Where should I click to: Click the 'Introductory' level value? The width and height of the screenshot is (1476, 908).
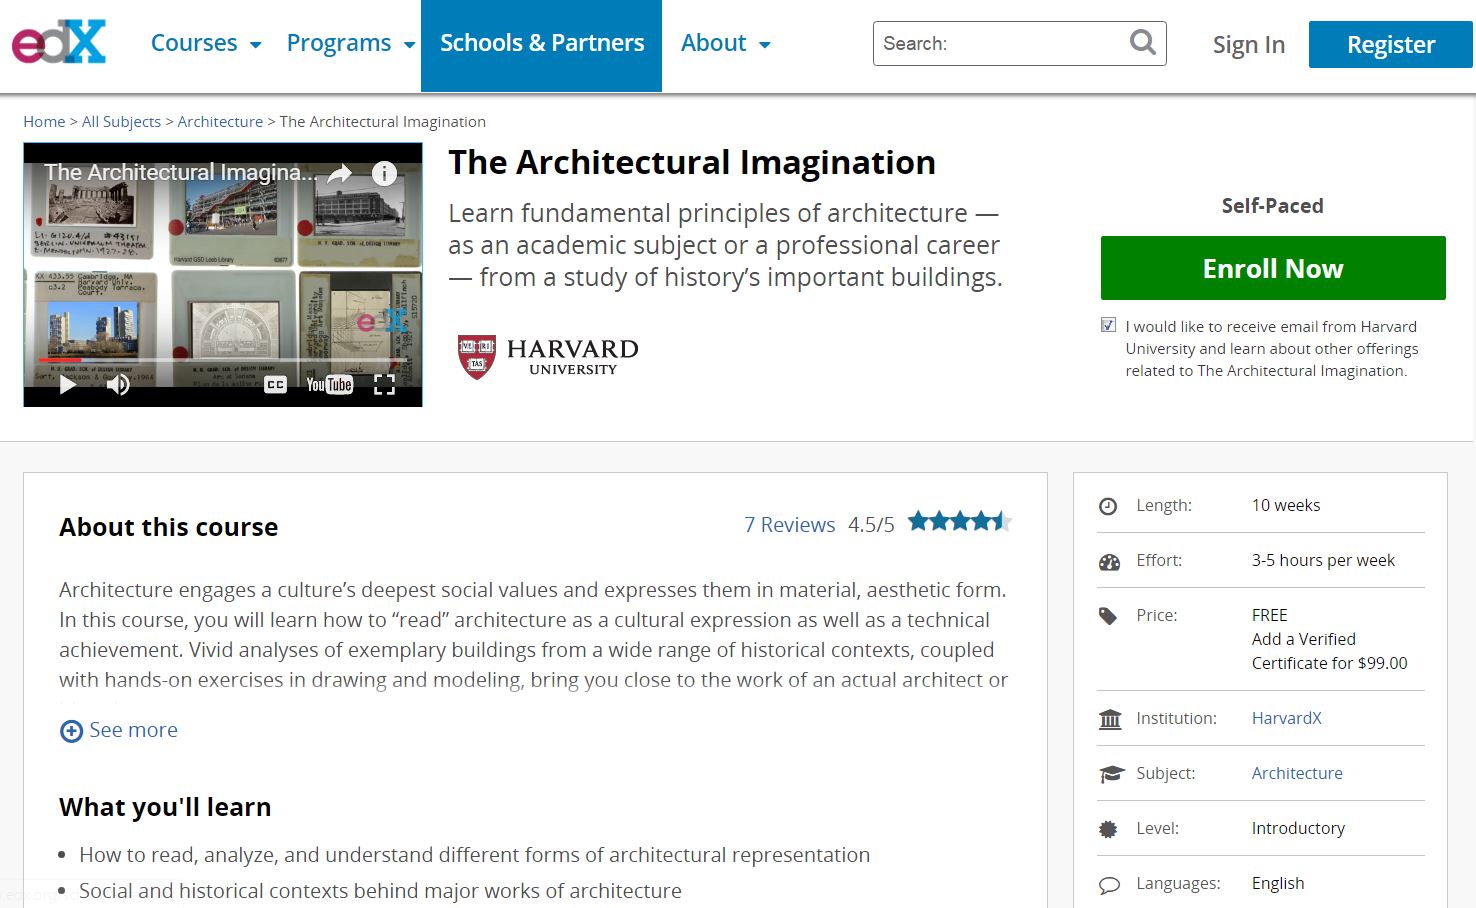pyautogui.click(x=1298, y=828)
